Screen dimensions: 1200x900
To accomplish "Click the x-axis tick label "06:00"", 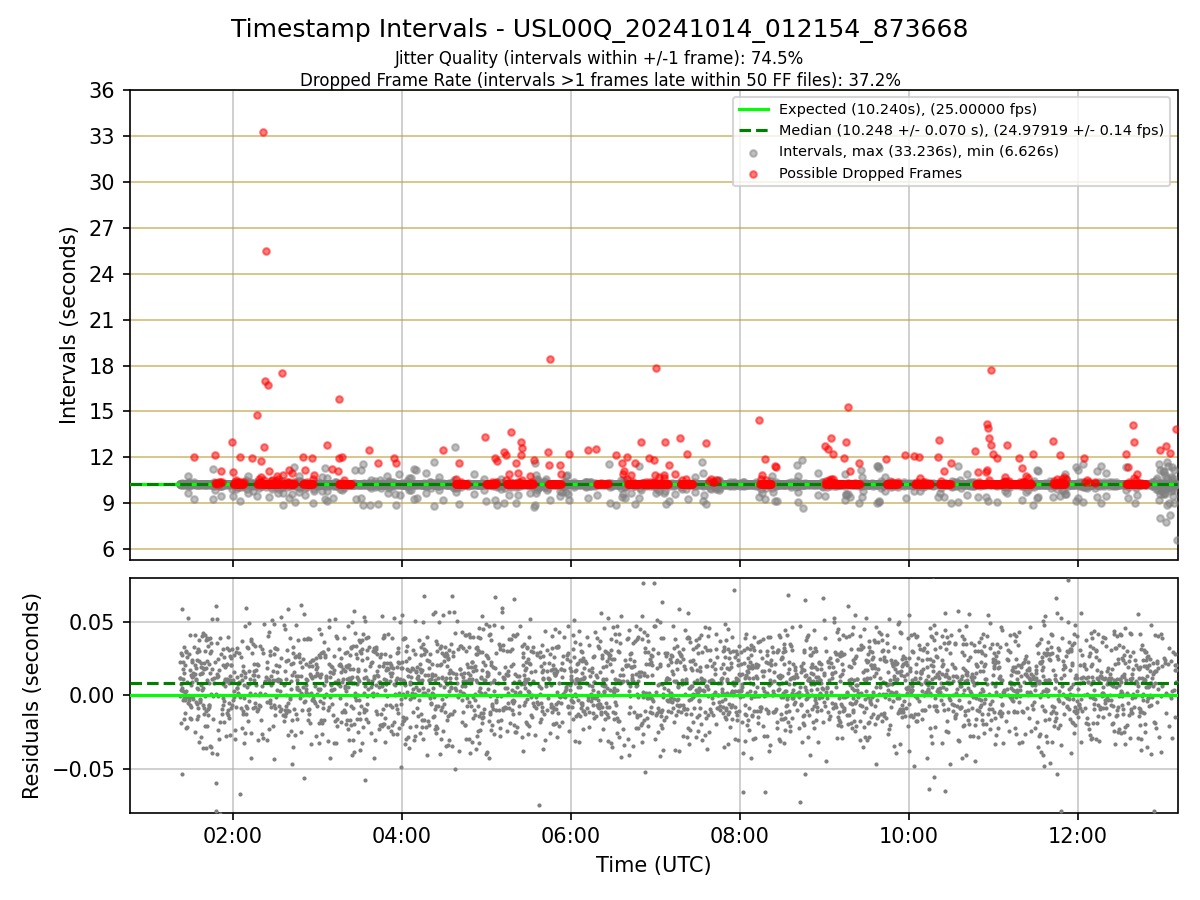I will tap(571, 835).
